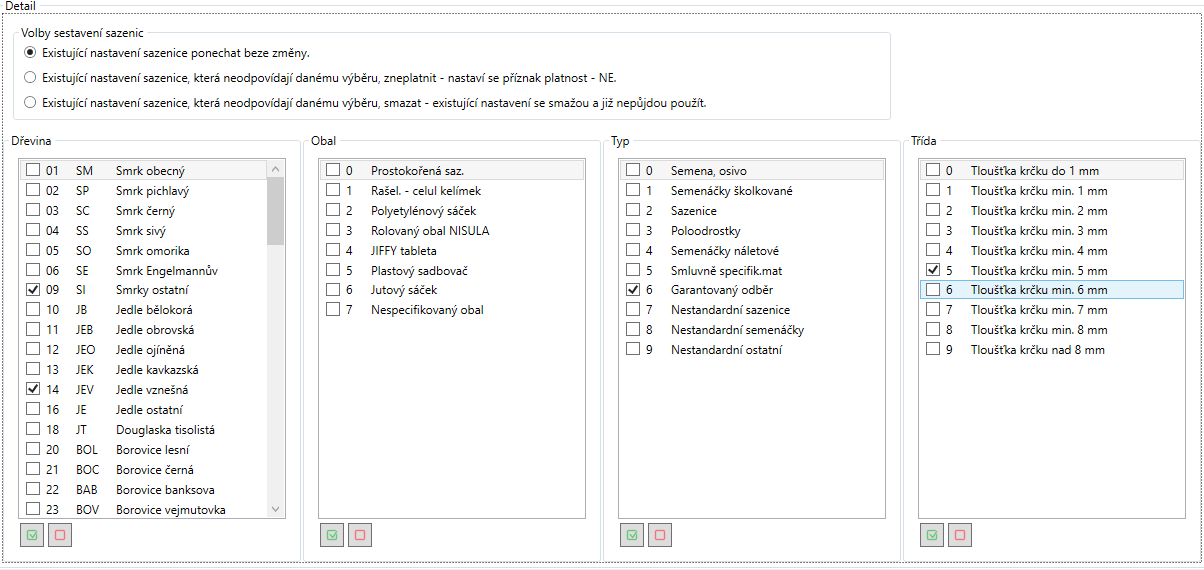Enable checkbox for Jutový sáček
The height and width of the screenshot is (570, 1204).
(x=333, y=290)
